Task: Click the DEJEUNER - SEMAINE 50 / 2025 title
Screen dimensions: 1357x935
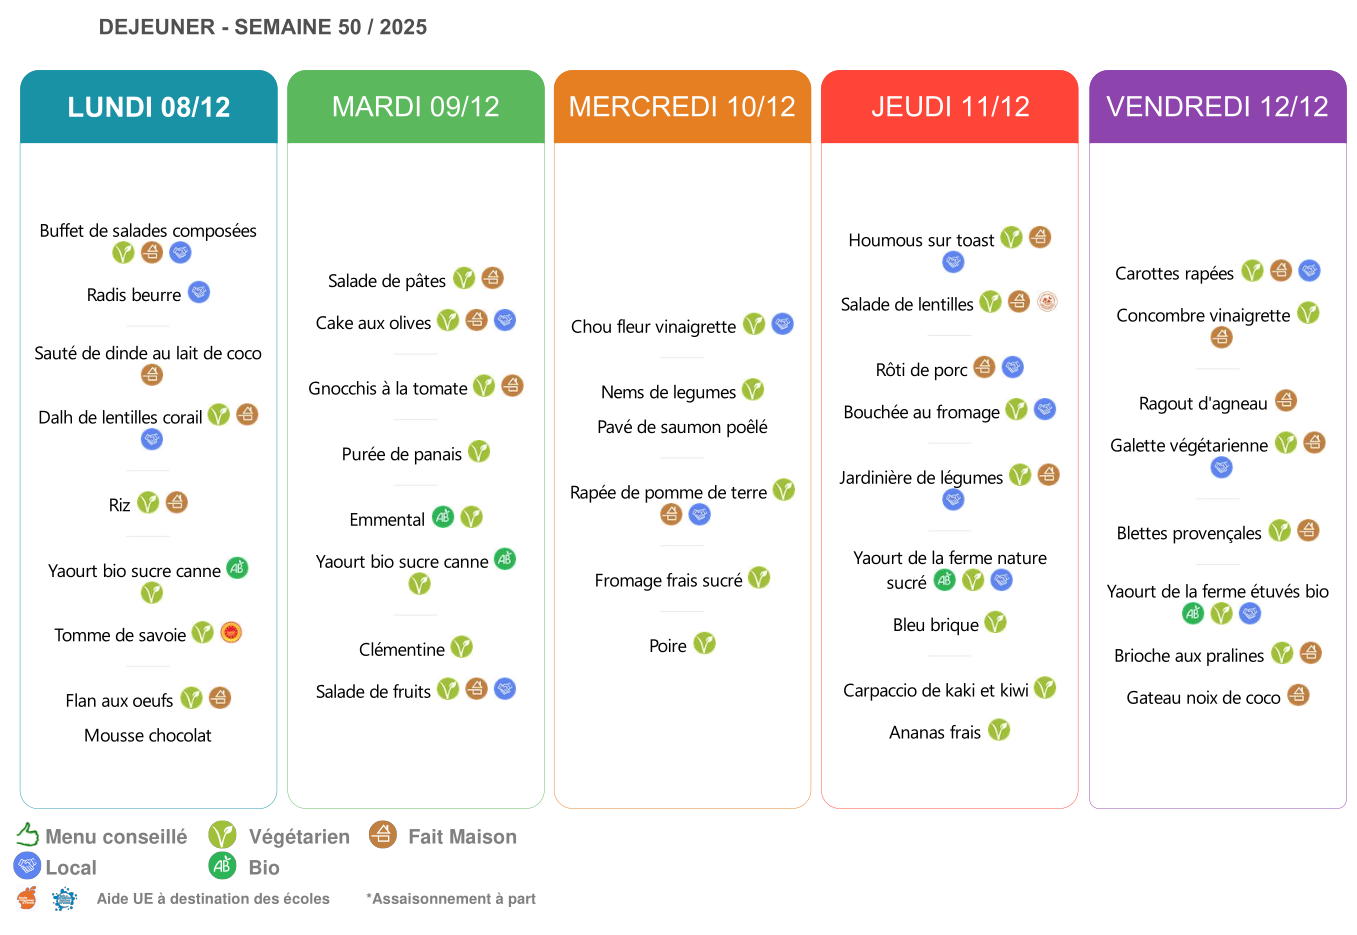Action: point(263,27)
